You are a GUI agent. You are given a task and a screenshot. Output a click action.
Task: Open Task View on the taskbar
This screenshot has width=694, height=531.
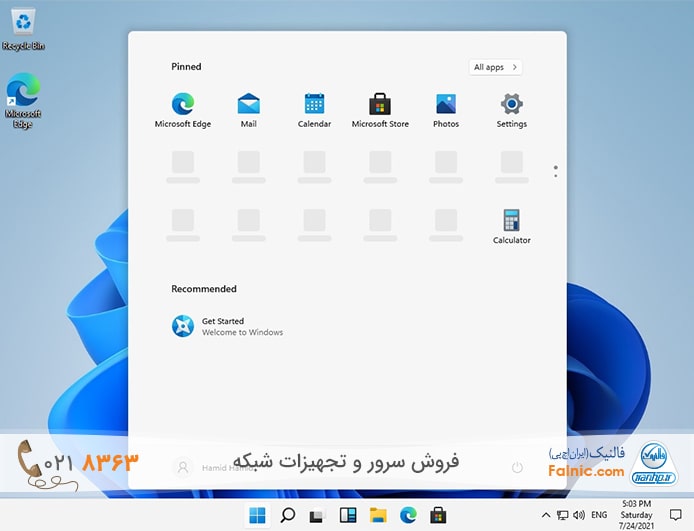[x=317, y=516]
